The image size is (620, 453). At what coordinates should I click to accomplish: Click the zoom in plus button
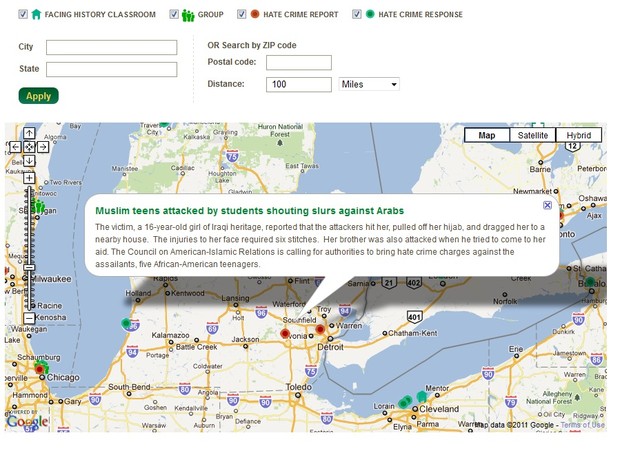[29, 178]
